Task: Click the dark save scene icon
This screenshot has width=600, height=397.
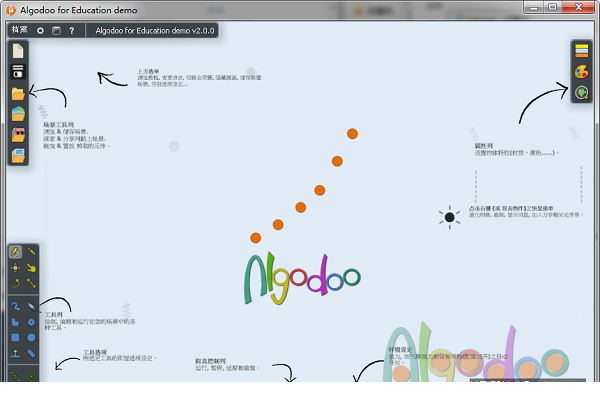Action: pyautogui.click(x=18, y=72)
